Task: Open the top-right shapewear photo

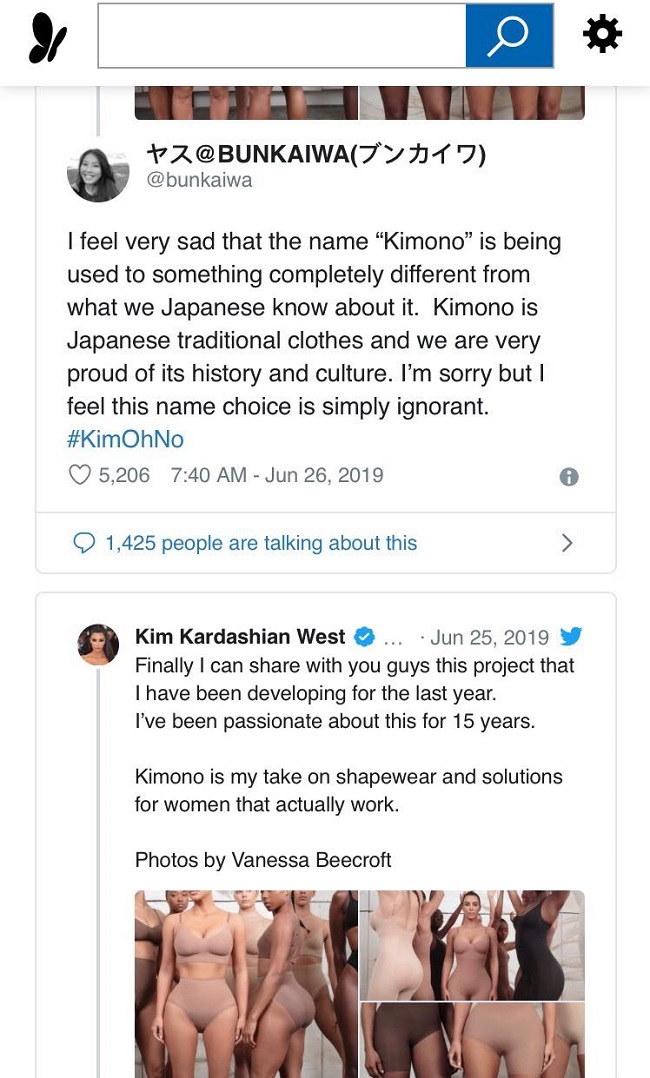Action: coord(472,944)
